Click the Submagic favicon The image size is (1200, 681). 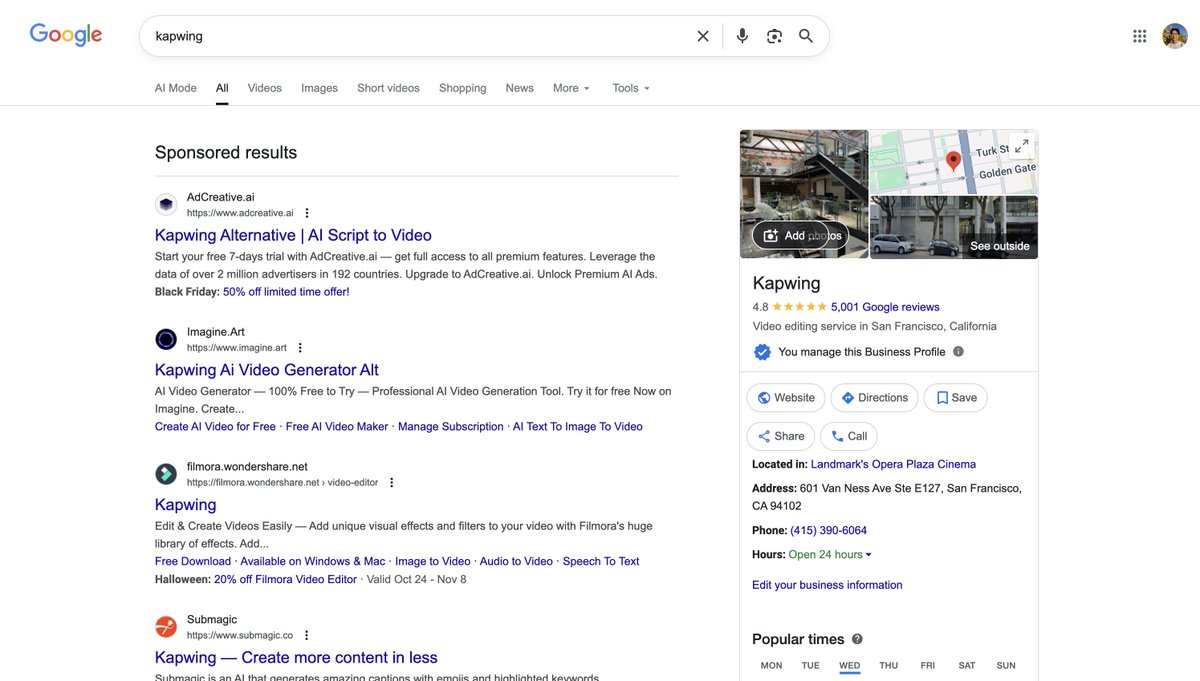click(x=166, y=627)
